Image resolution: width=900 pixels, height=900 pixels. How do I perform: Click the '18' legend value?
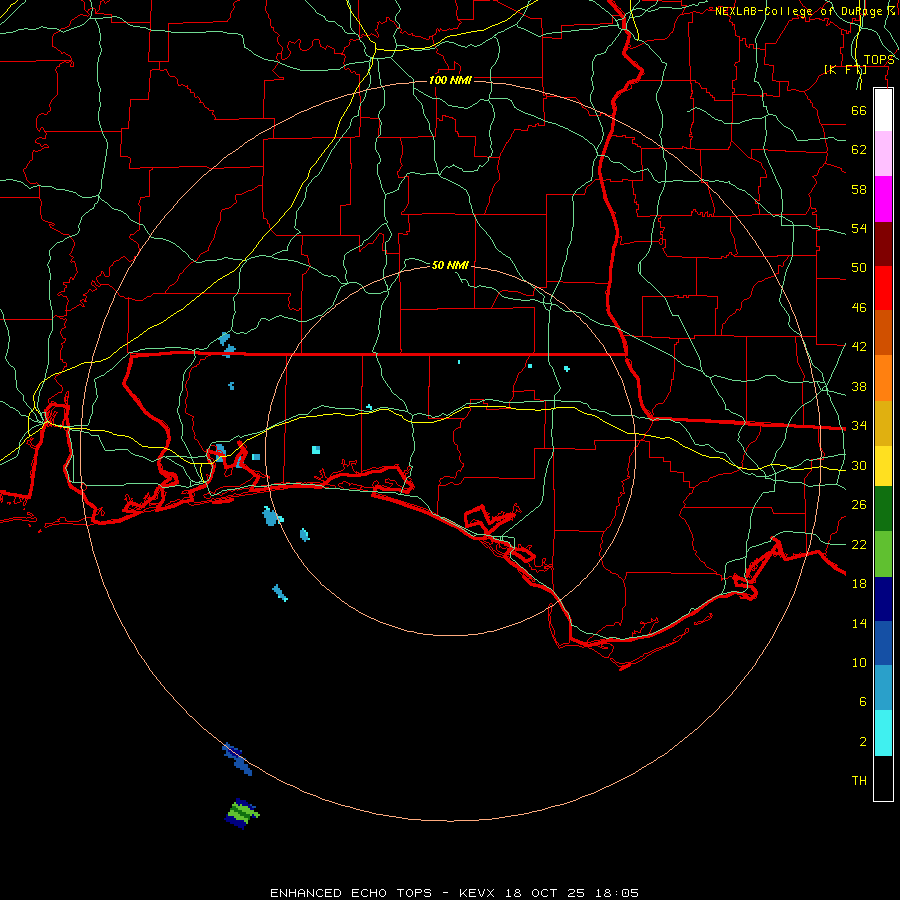tap(859, 584)
